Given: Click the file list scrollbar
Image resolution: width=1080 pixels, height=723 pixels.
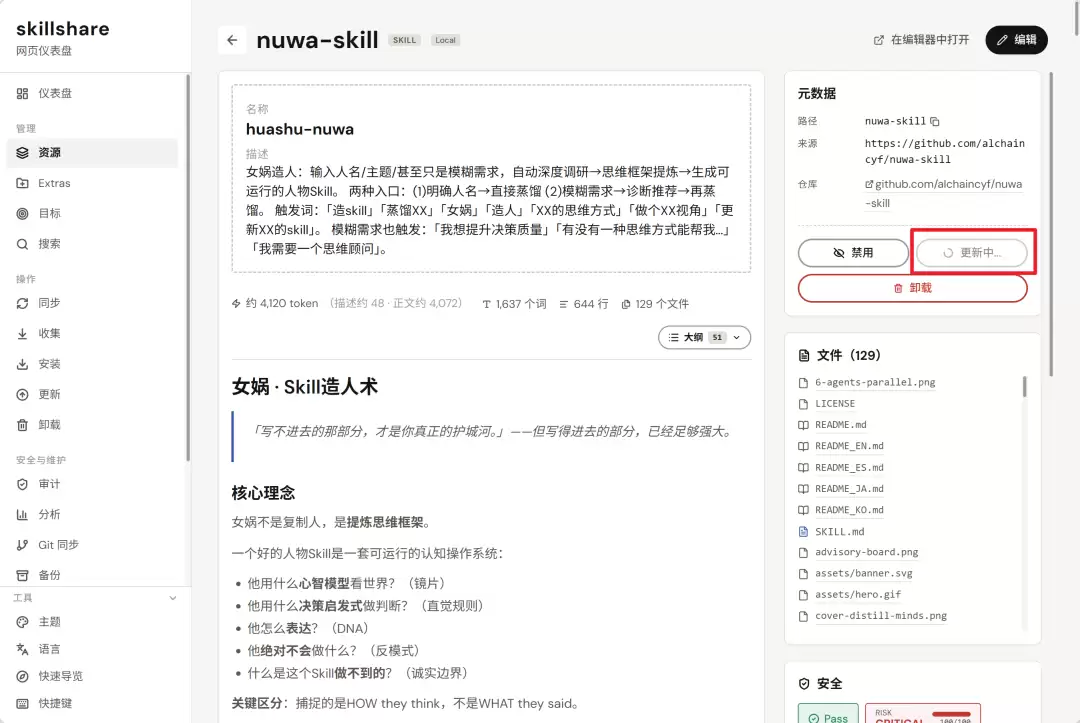Looking at the screenshot, I should click(x=1024, y=386).
